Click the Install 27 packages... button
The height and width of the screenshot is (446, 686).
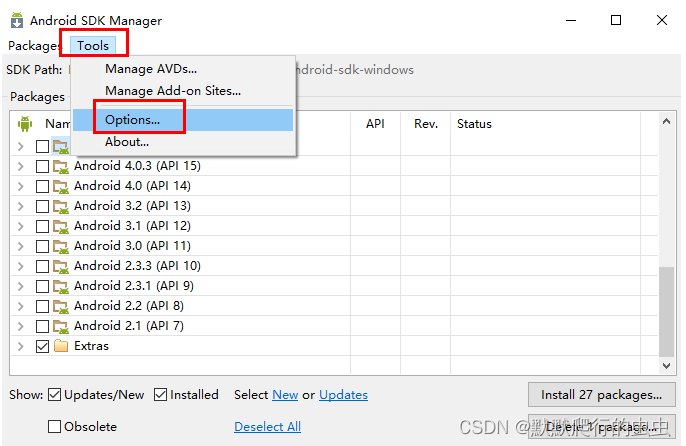tap(602, 395)
